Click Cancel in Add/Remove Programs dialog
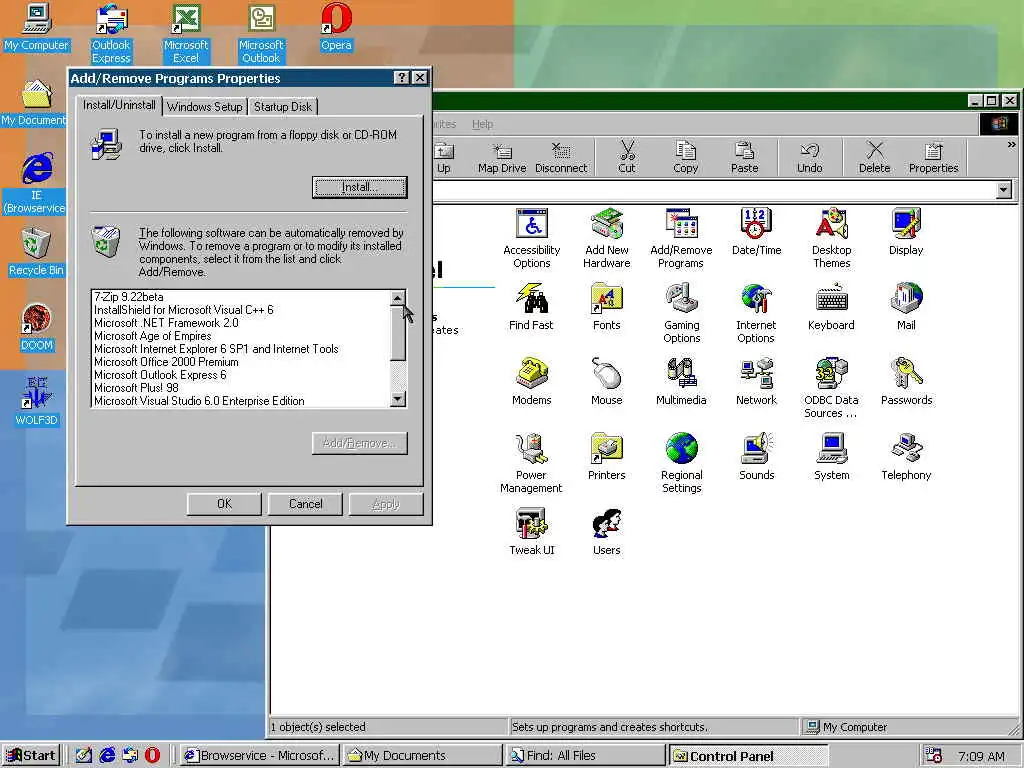1024x768 pixels. pos(305,504)
